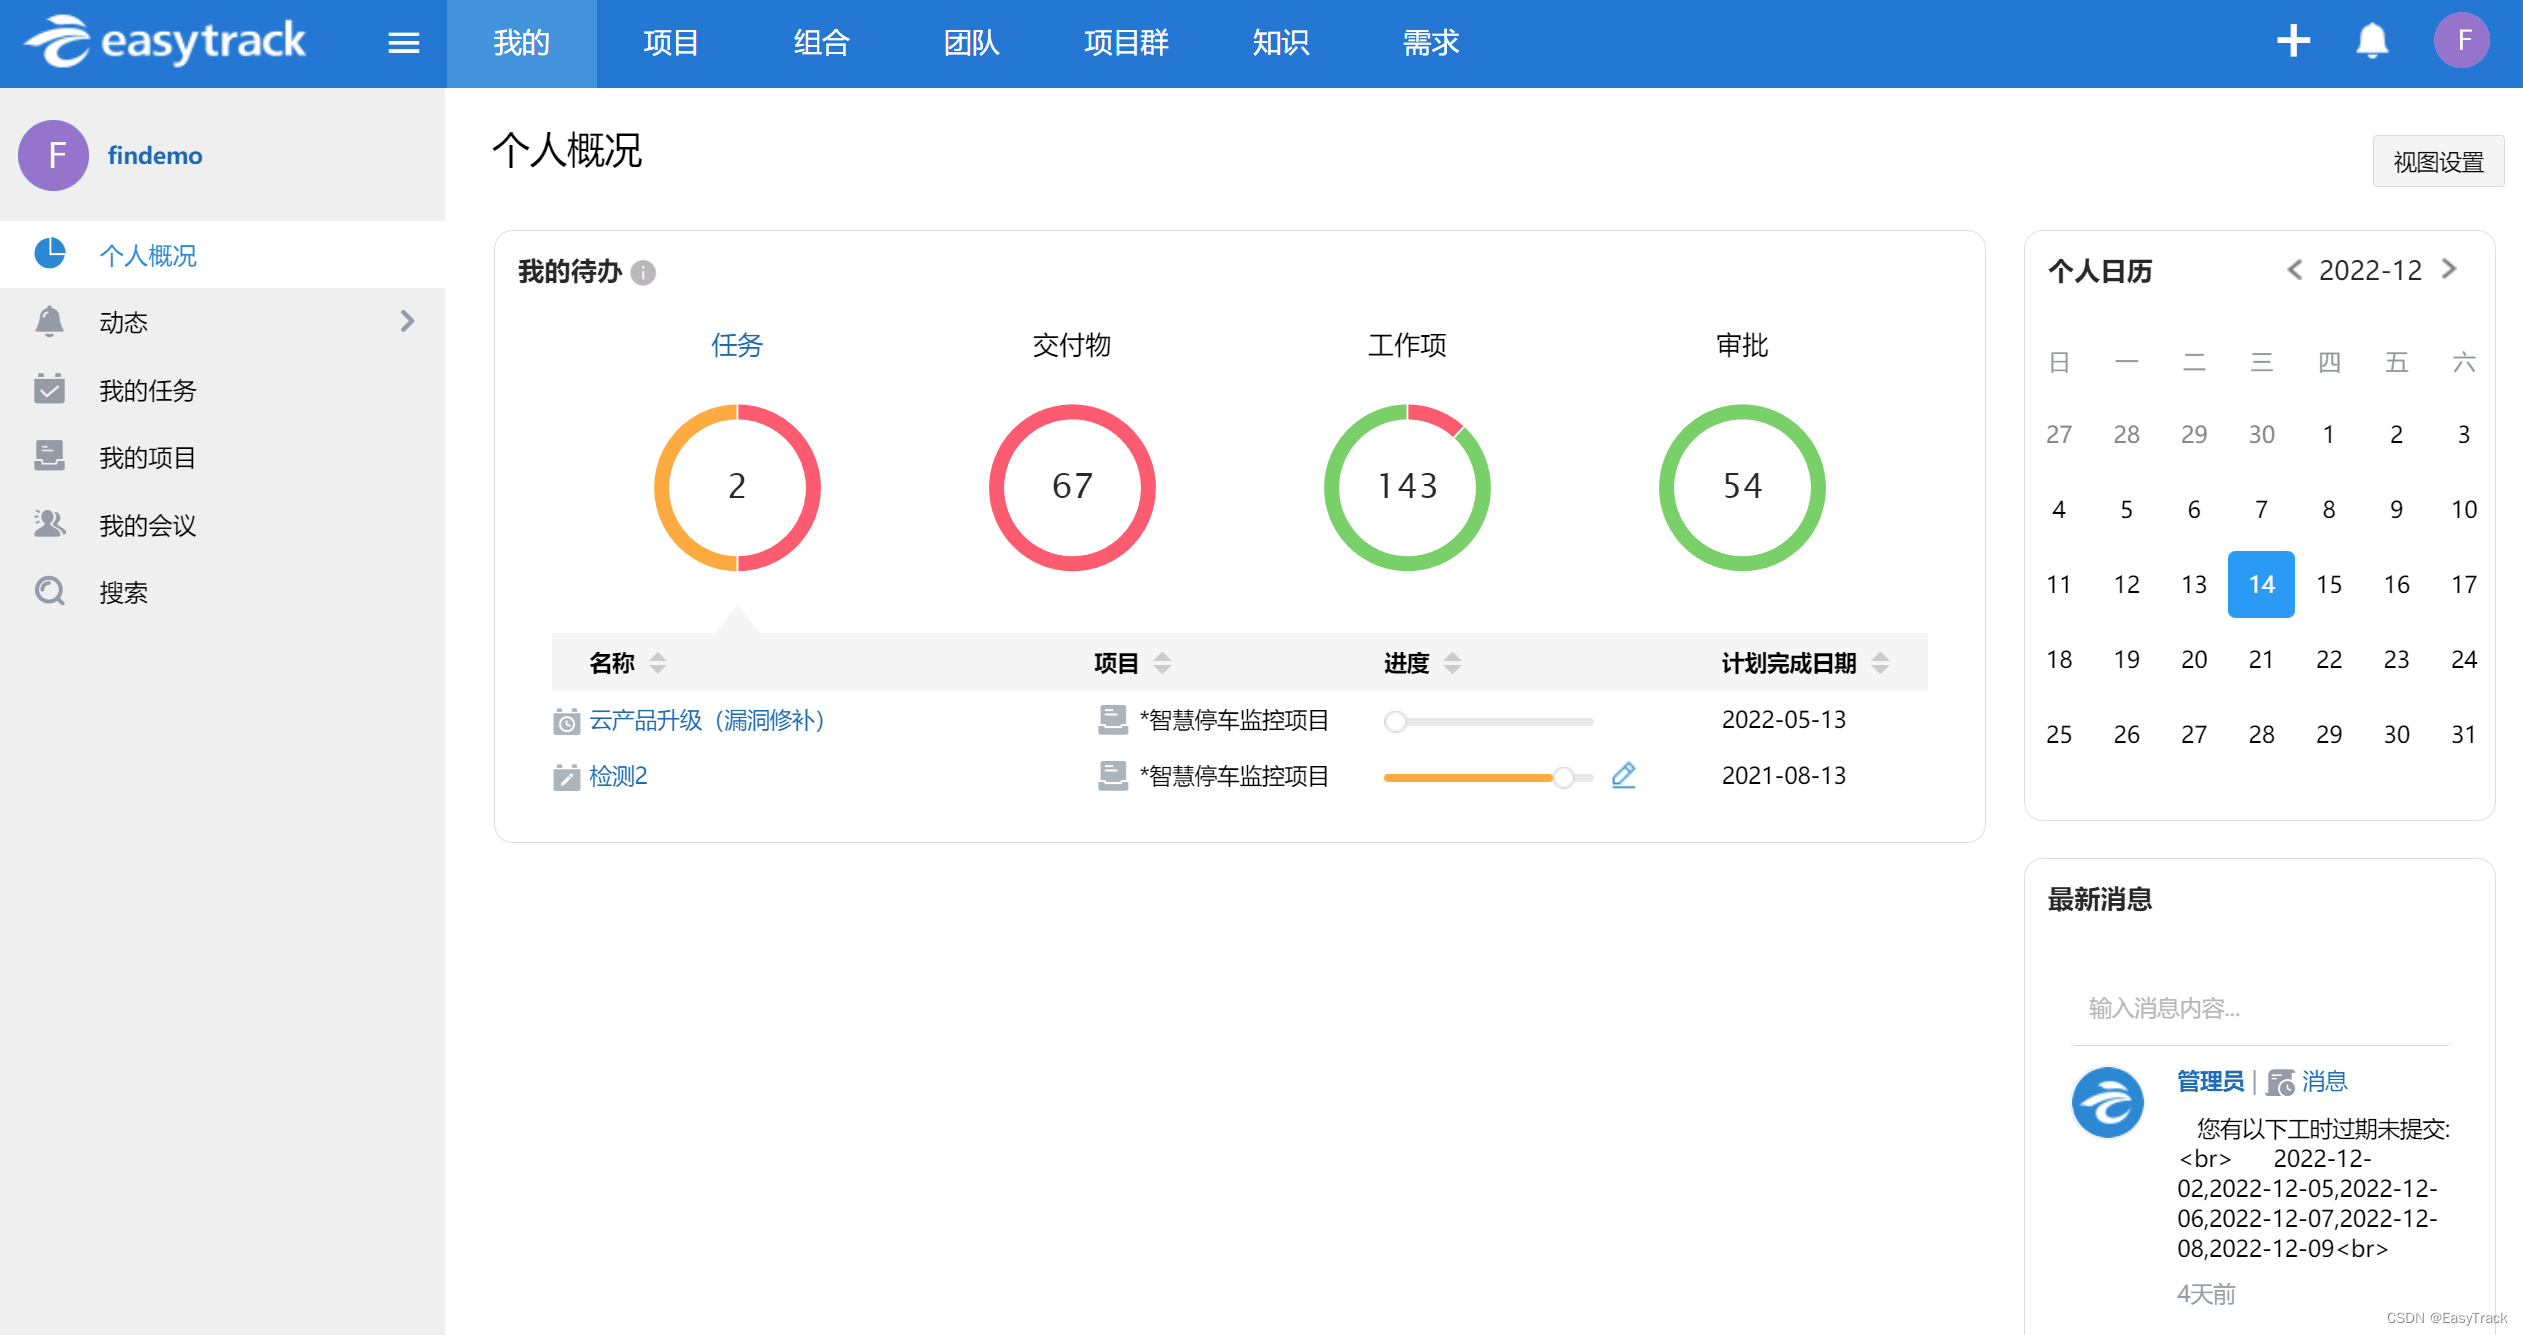Click the pie chart icon beside 个人概况
The image size is (2523, 1335).
(50, 254)
